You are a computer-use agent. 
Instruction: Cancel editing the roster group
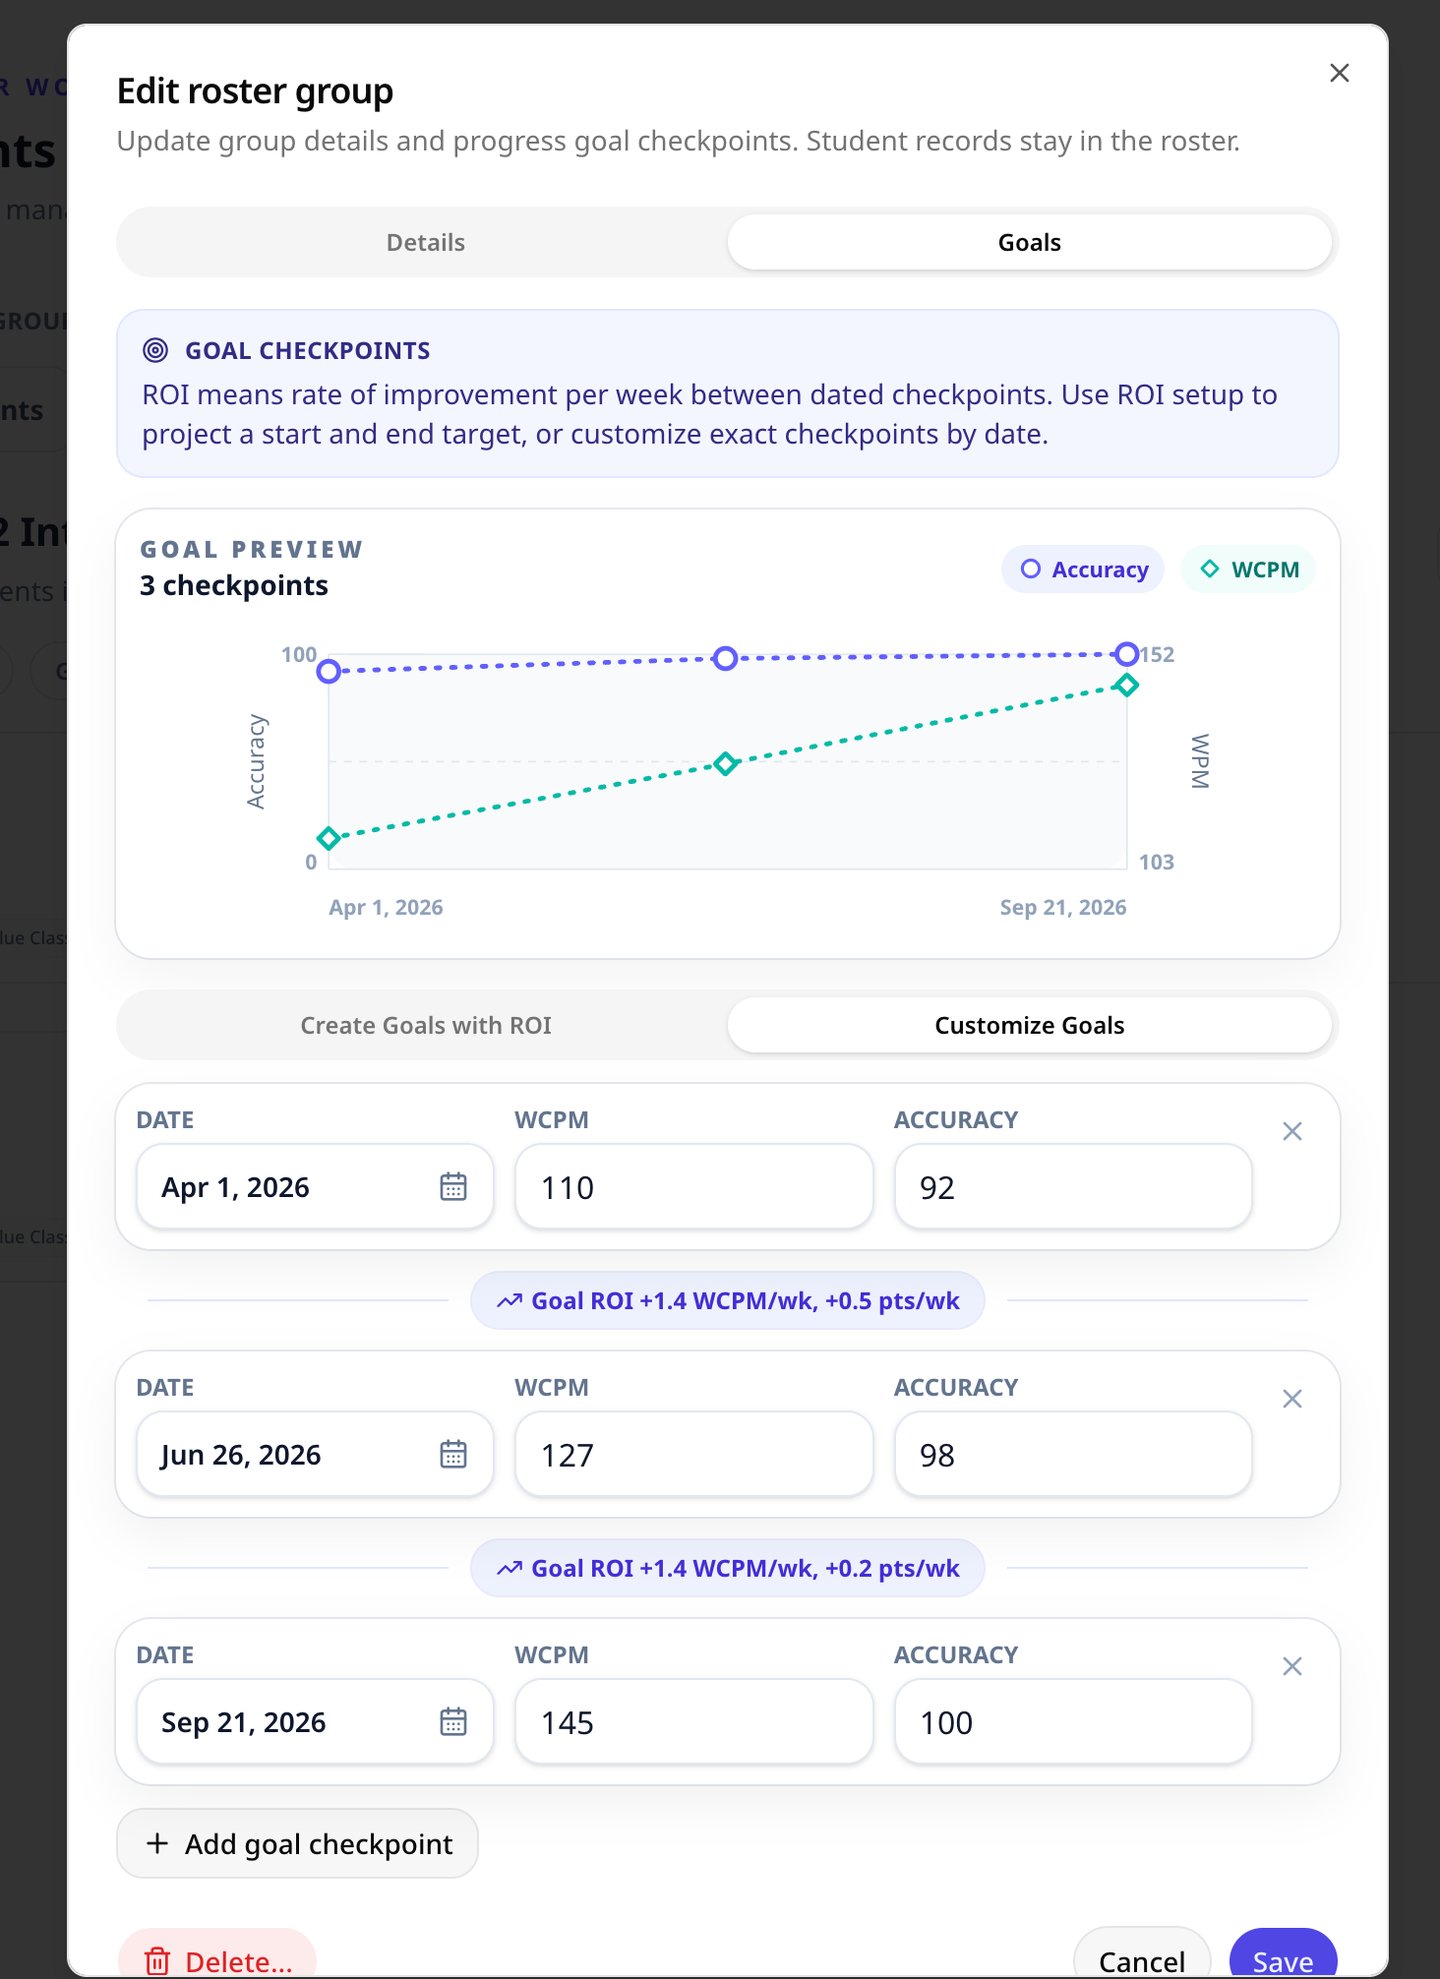1142,1957
